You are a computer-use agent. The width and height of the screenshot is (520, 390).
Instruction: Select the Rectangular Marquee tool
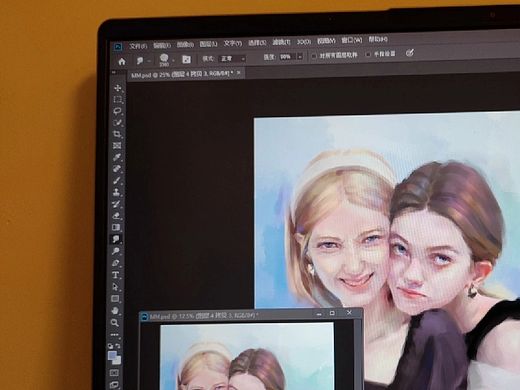click(117, 100)
